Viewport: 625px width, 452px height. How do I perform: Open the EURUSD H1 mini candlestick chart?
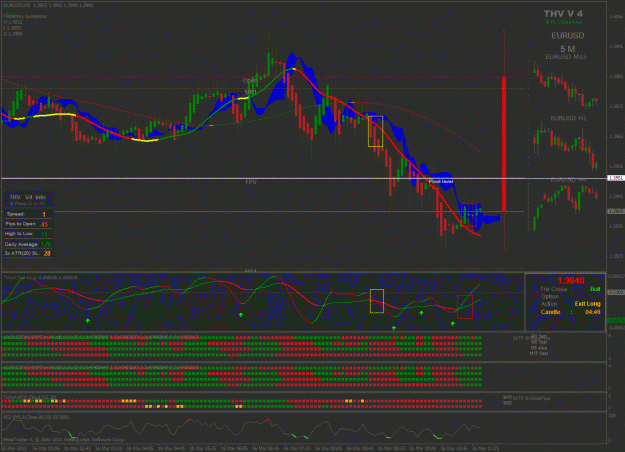click(x=566, y=147)
